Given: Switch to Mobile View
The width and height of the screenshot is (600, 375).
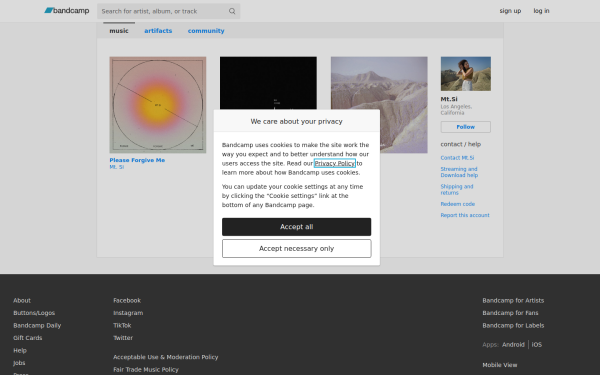Looking at the screenshot, I should (x=500, y=365).
